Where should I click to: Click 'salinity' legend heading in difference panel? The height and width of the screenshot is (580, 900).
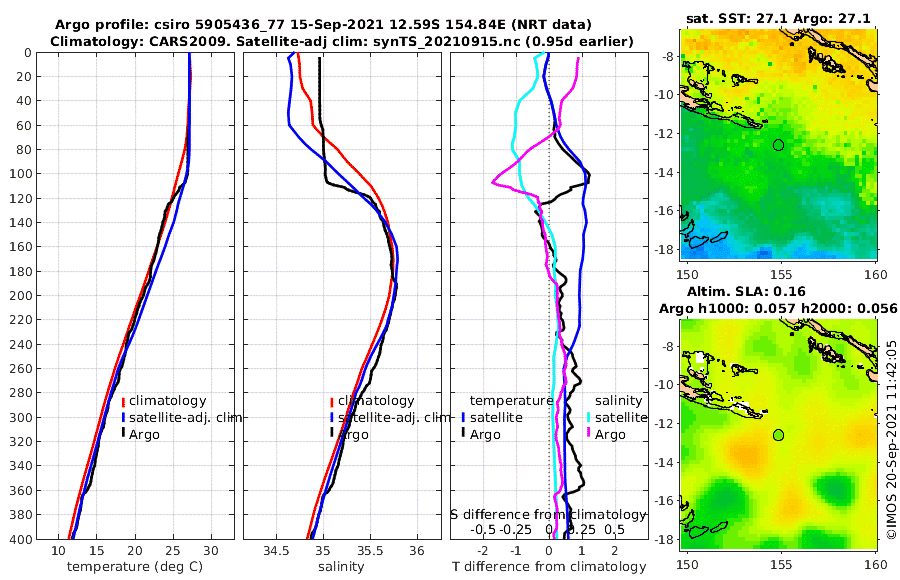(618, 400)
